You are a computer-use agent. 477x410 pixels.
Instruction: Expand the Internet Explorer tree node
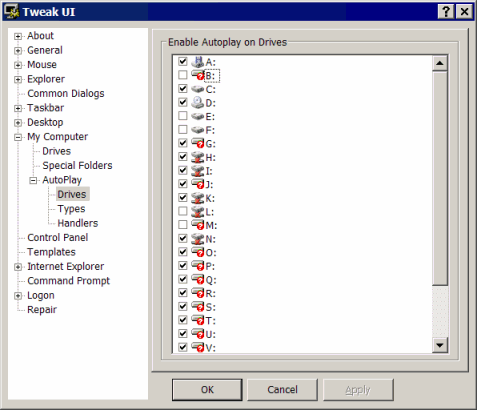click(18, 267)
